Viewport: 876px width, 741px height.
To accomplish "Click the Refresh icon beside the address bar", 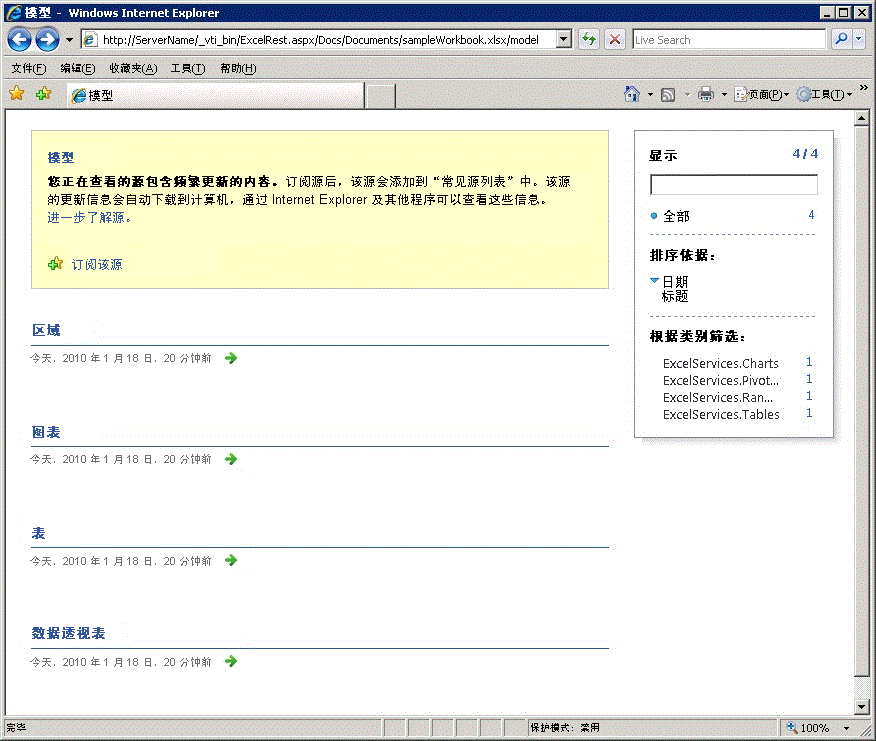I will pos(589,39).
